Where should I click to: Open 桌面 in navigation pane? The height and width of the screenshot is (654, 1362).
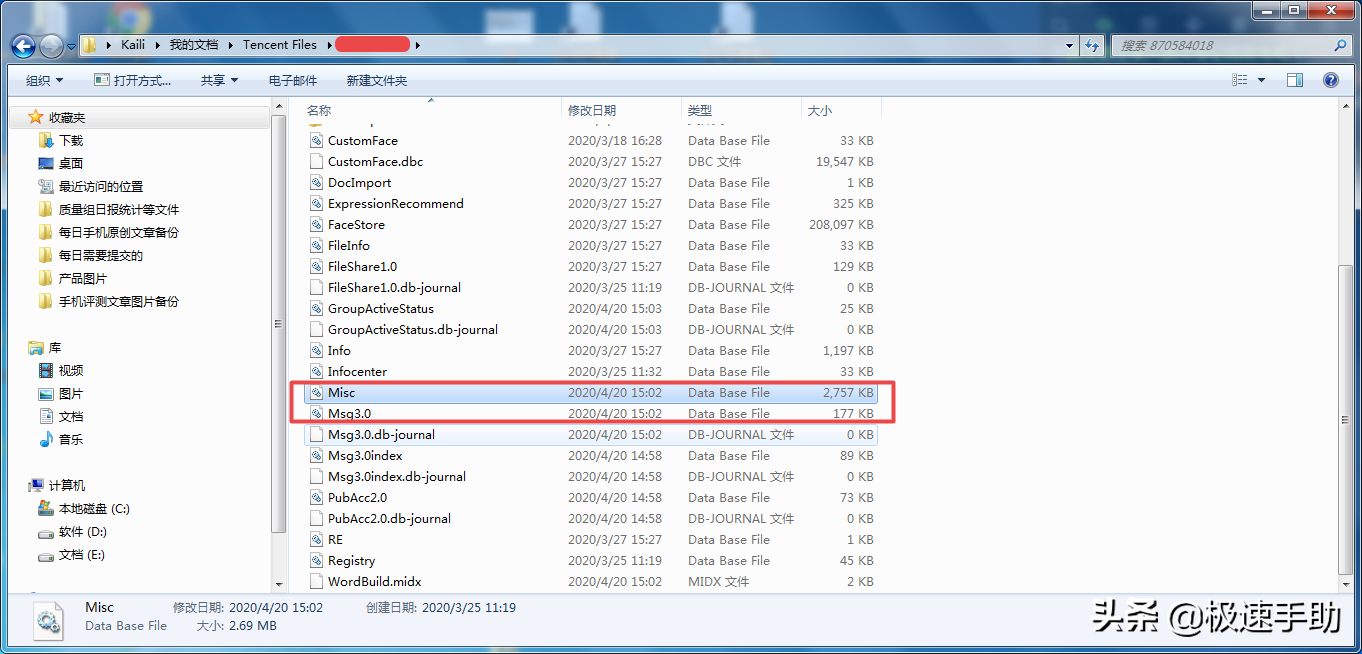(x=71, y=163)
